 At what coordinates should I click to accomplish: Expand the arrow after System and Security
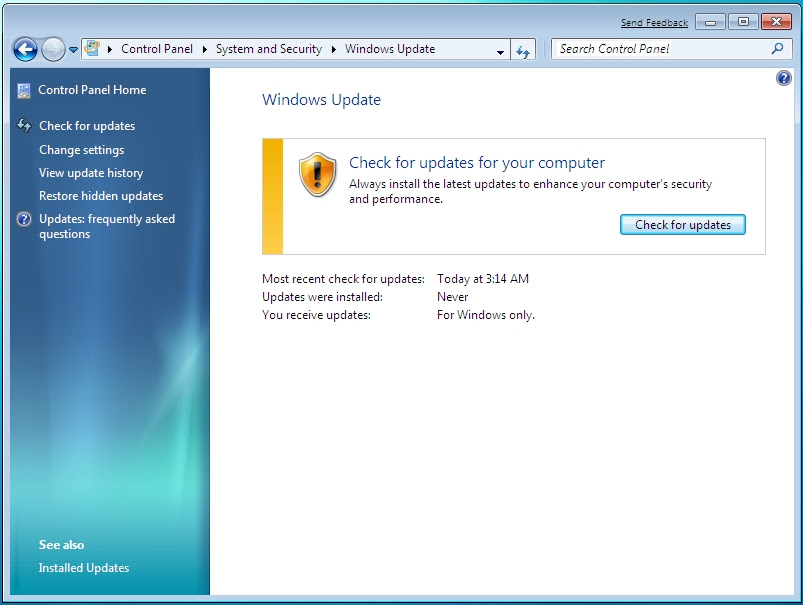[x=333, y=49]
